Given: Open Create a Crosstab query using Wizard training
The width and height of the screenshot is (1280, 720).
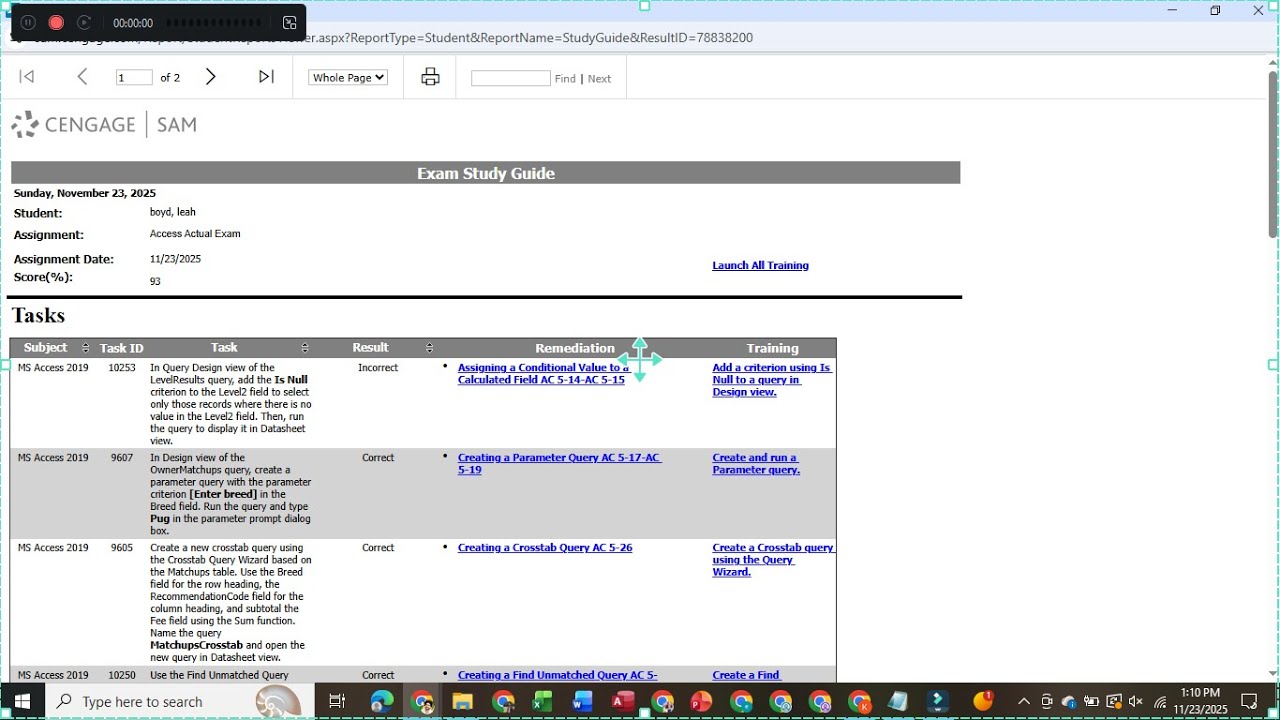Looking at the screenshot, I should click(773, 560).
